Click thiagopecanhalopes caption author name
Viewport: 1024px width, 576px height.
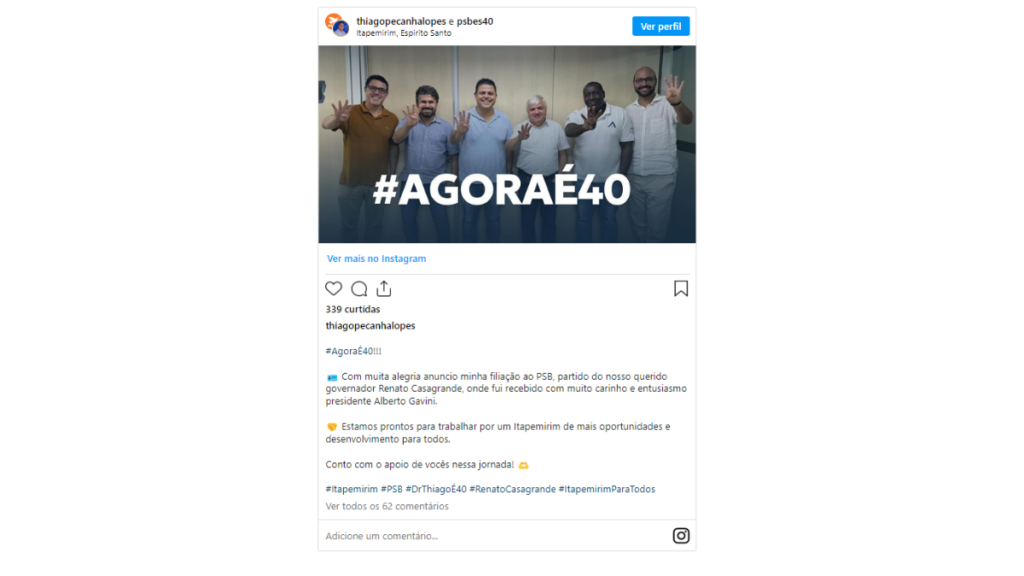370,325
